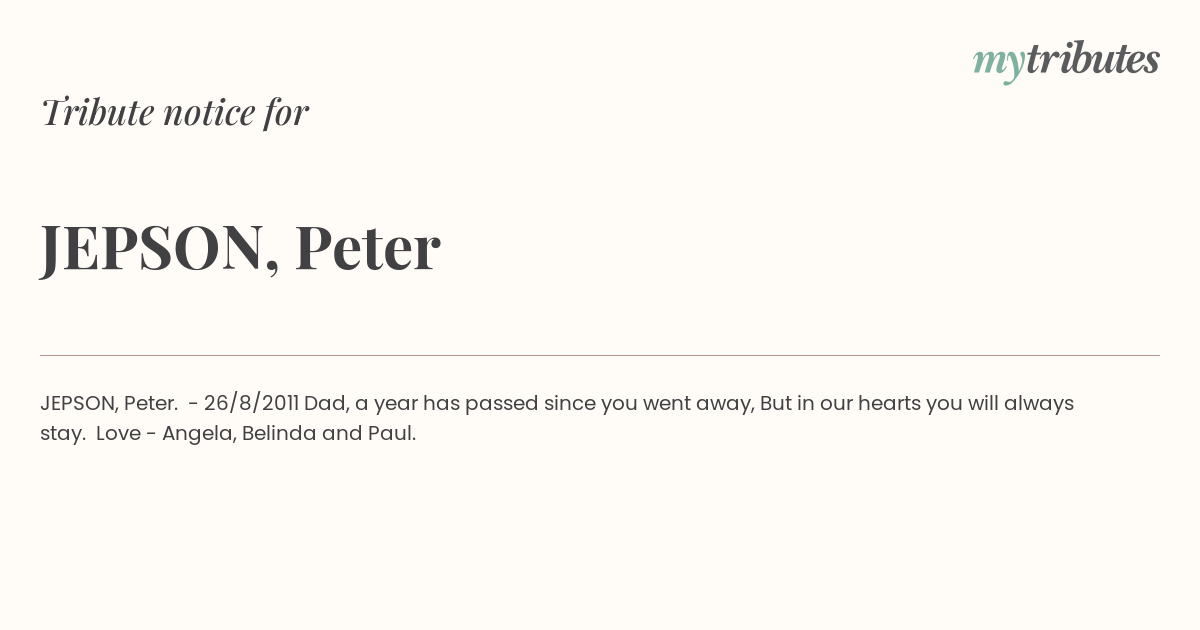
Task: Click "JEPSON, Peter." at the start of the body text
Action: [109, 403]
